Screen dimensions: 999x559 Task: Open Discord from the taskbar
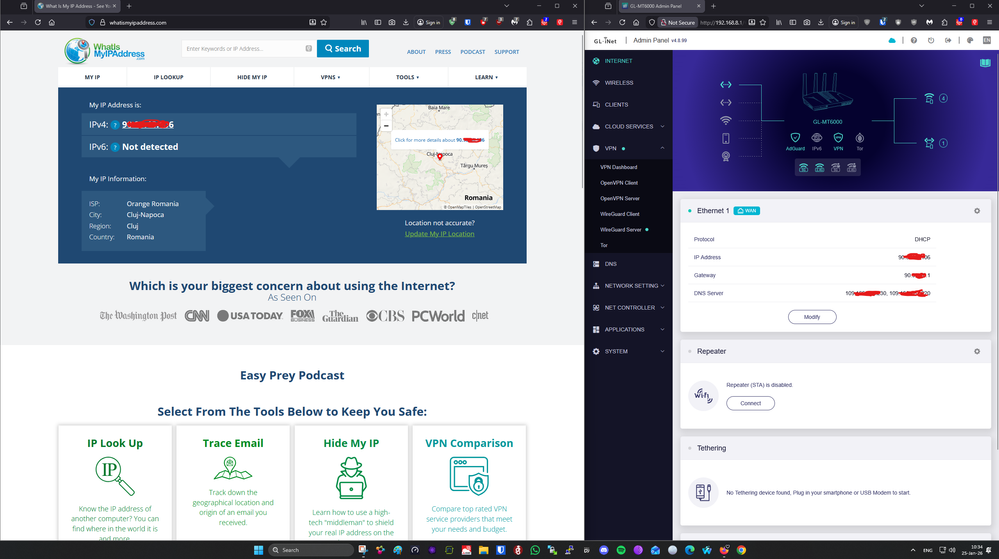click(x=603, y=550)
